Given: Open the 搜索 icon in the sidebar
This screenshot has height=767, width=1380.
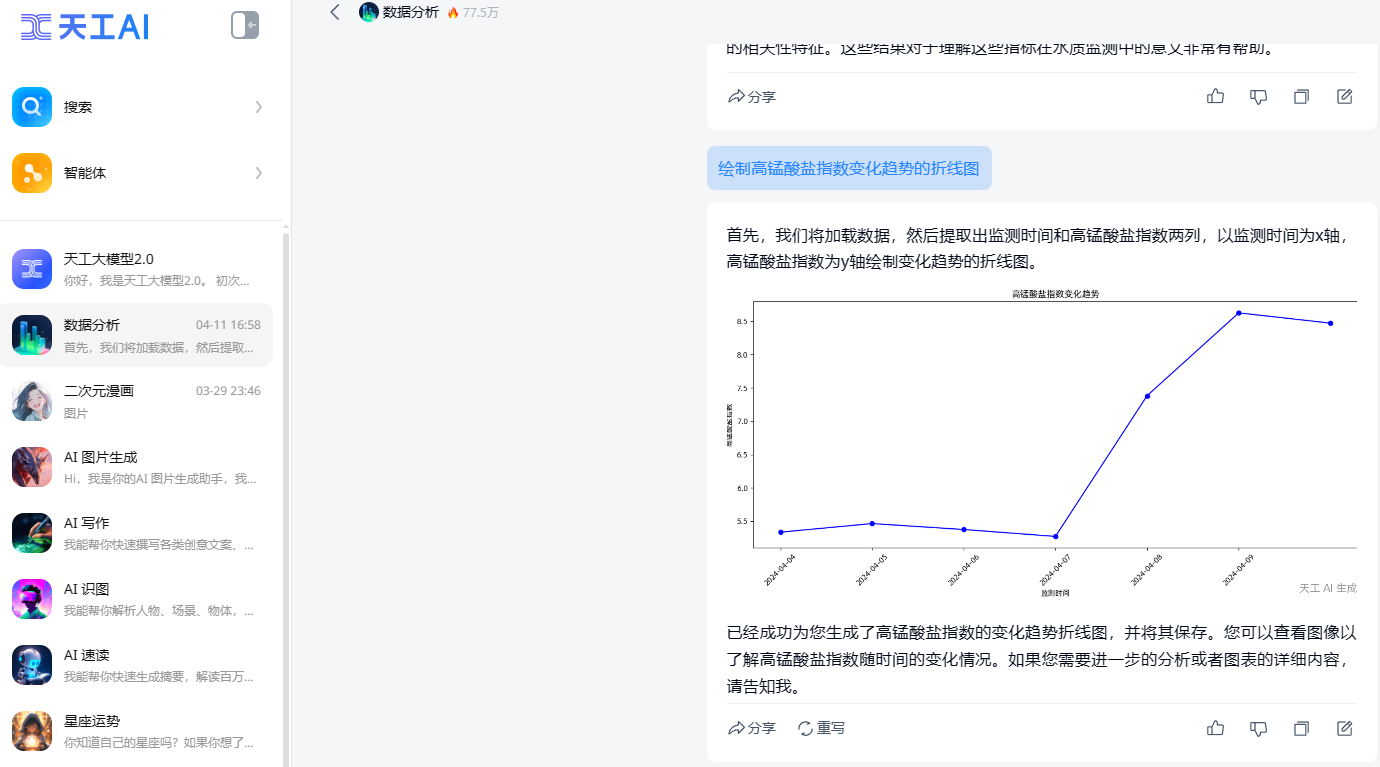Looking at the screenshot, I should 32,107.
